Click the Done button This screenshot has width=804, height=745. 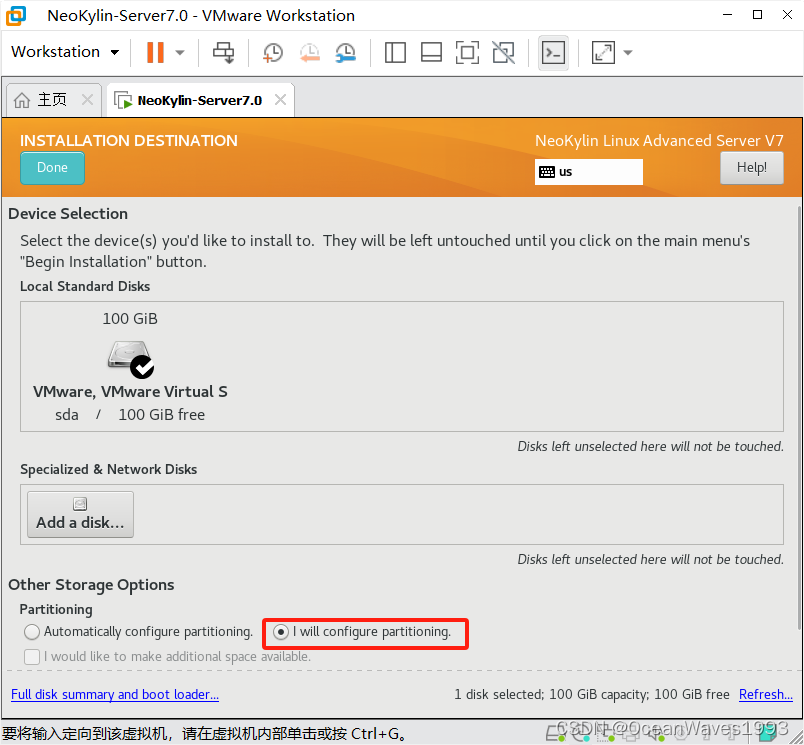52,168
